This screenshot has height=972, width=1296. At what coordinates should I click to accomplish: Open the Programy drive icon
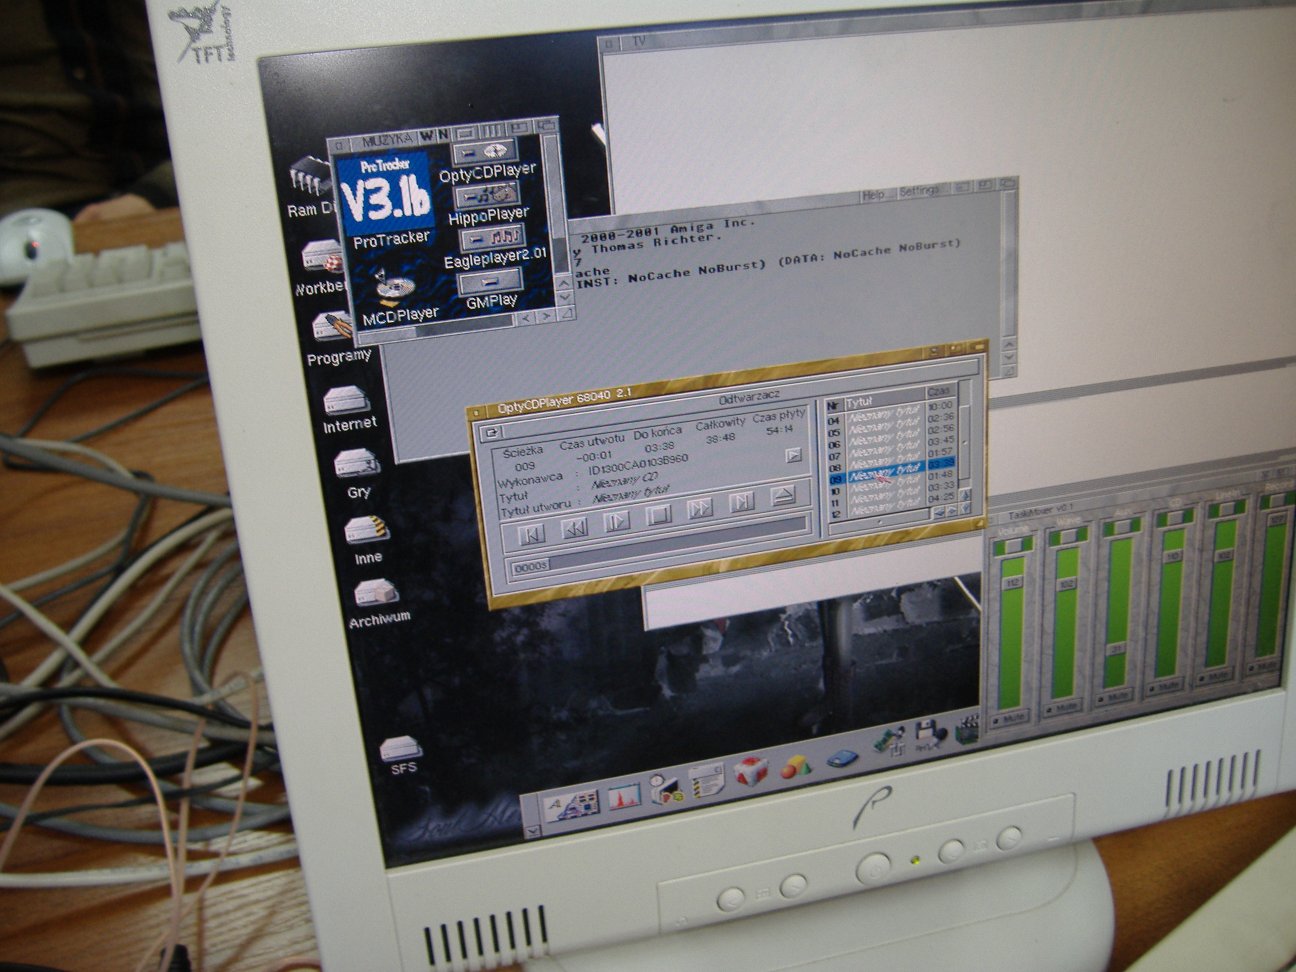pos(334,327)
